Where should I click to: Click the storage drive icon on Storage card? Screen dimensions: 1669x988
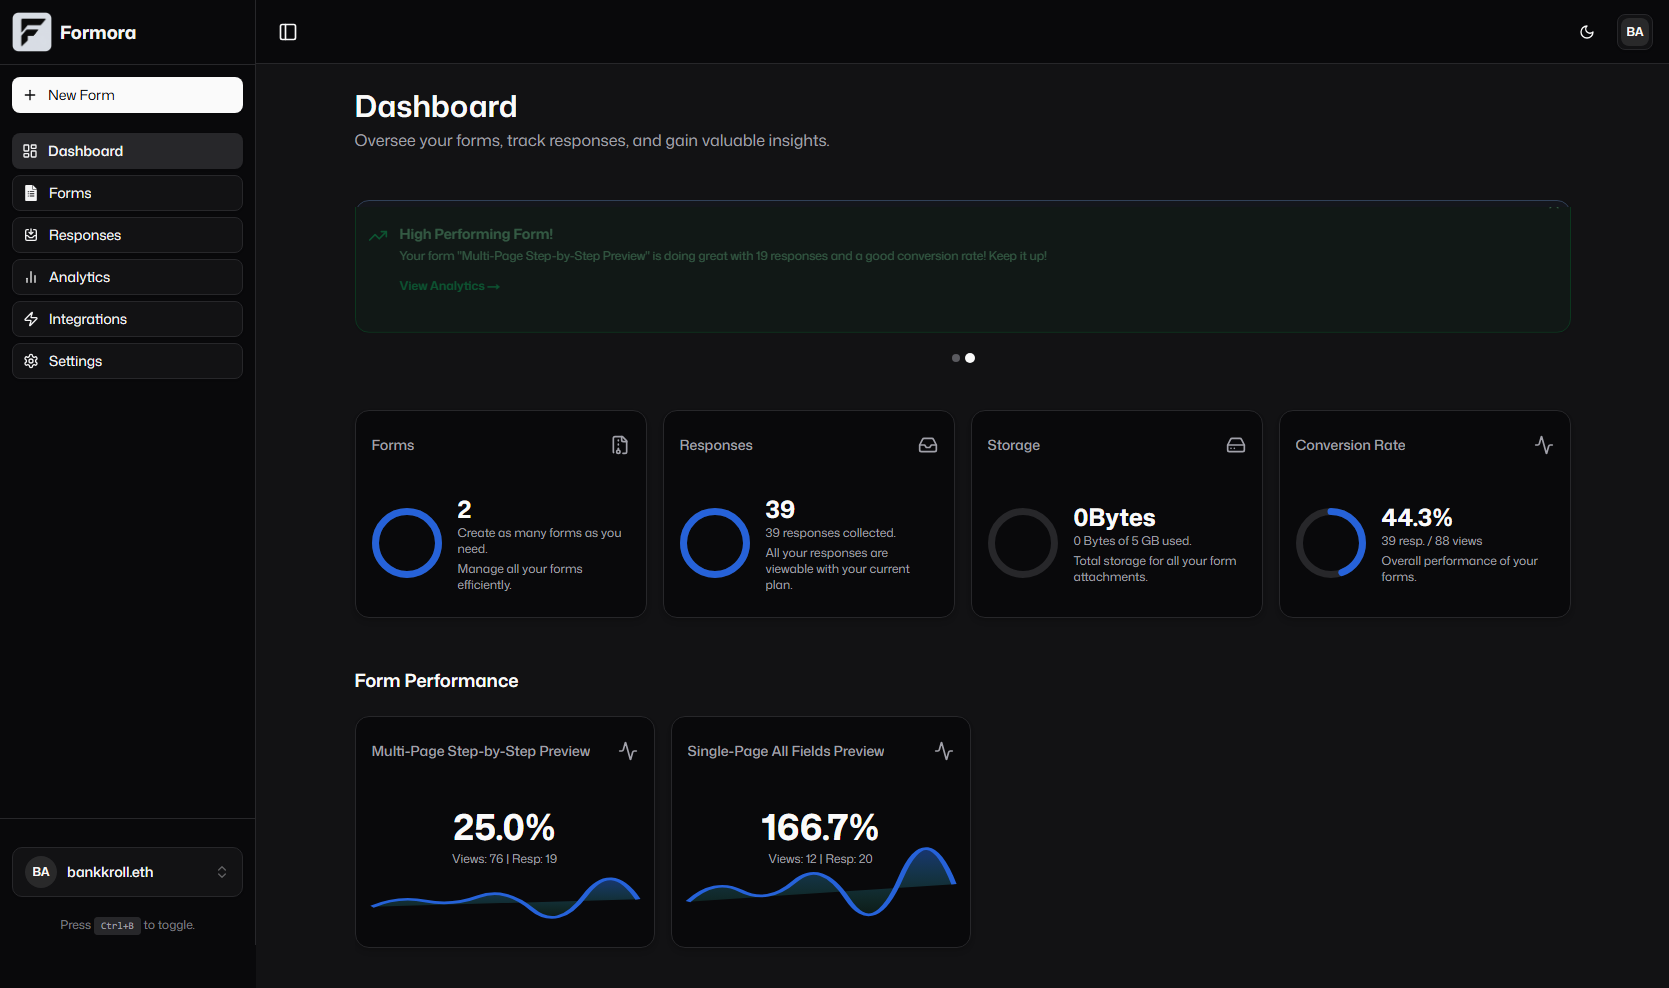(1236, 445)
